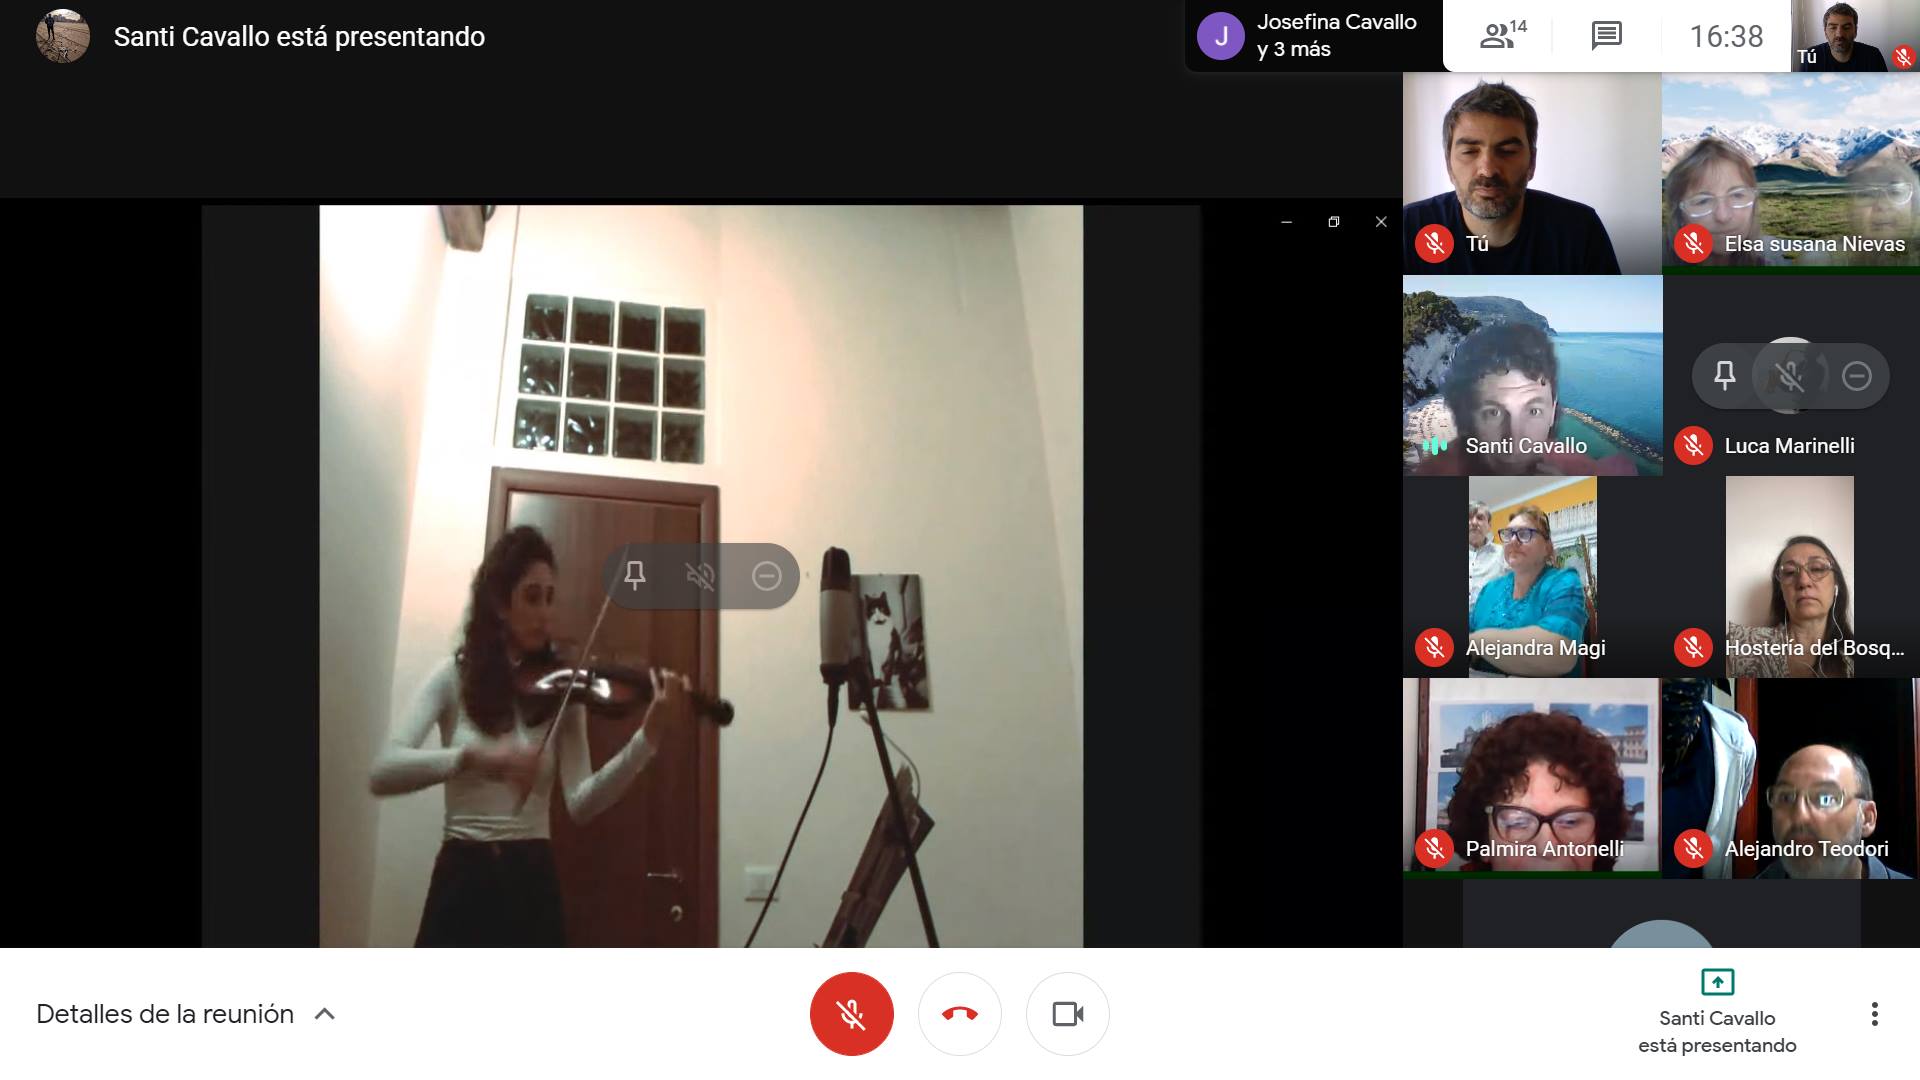Hang up the call with the red phone button
The image size is (1920, 1080).
click(x=960, y=1014)
